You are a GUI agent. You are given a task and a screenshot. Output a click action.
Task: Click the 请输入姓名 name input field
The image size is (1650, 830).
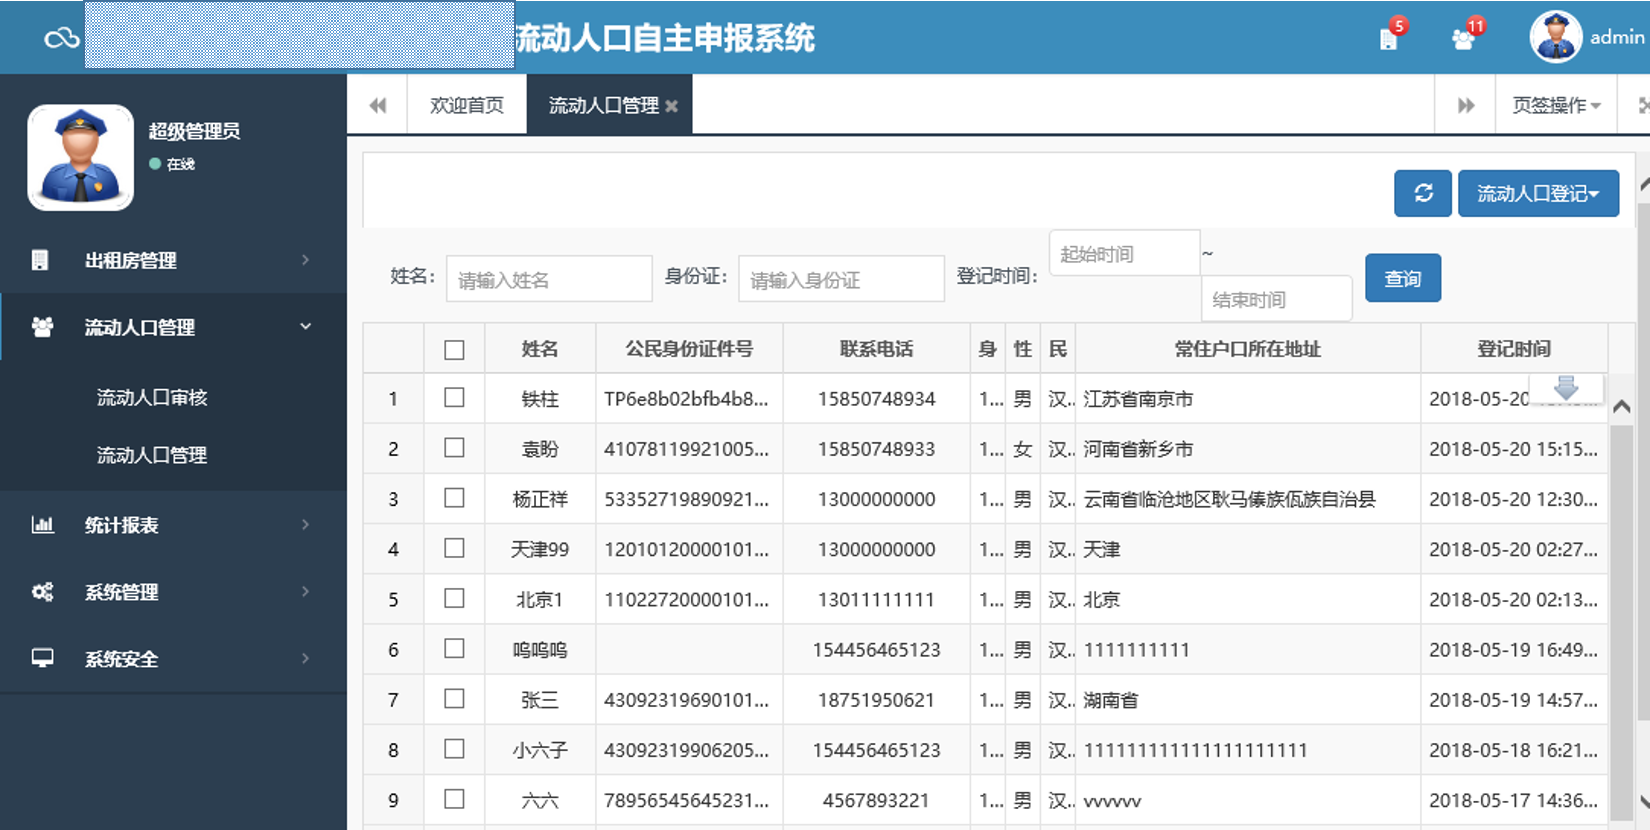coord(548,279)
